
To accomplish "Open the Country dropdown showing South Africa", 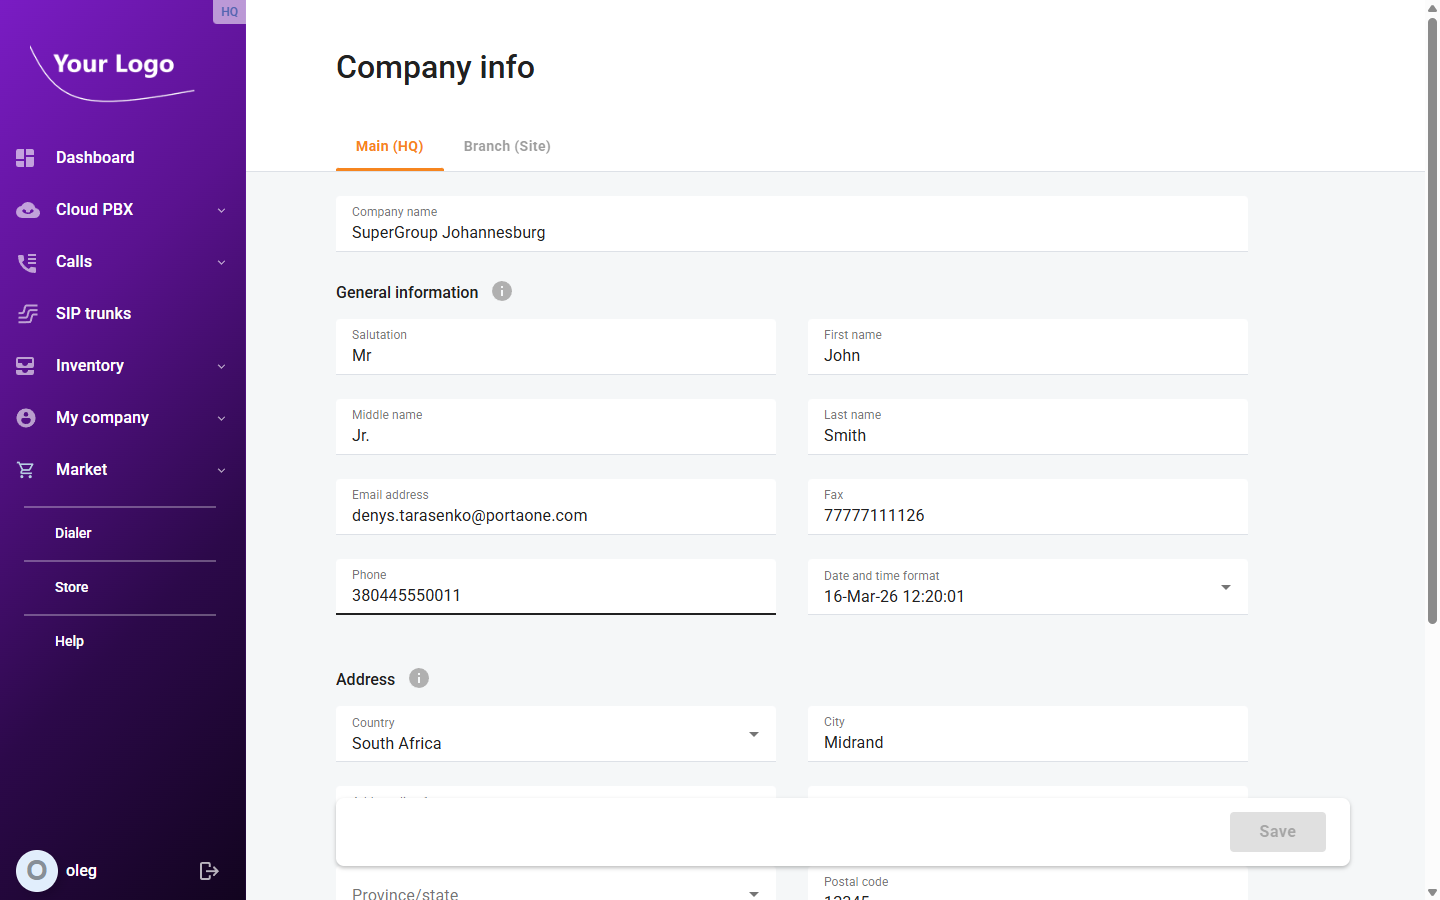I will (753, 733).
